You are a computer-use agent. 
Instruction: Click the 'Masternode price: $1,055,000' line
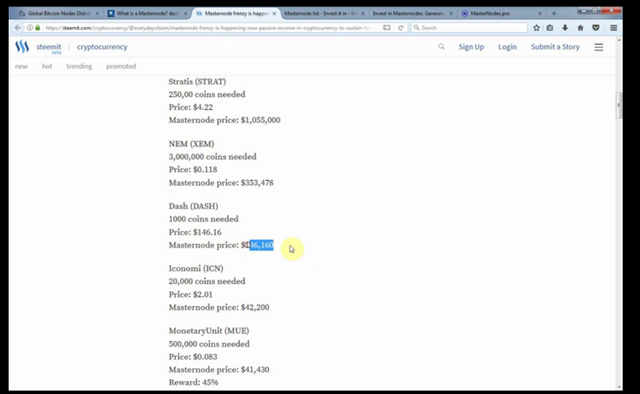point(224,120)
